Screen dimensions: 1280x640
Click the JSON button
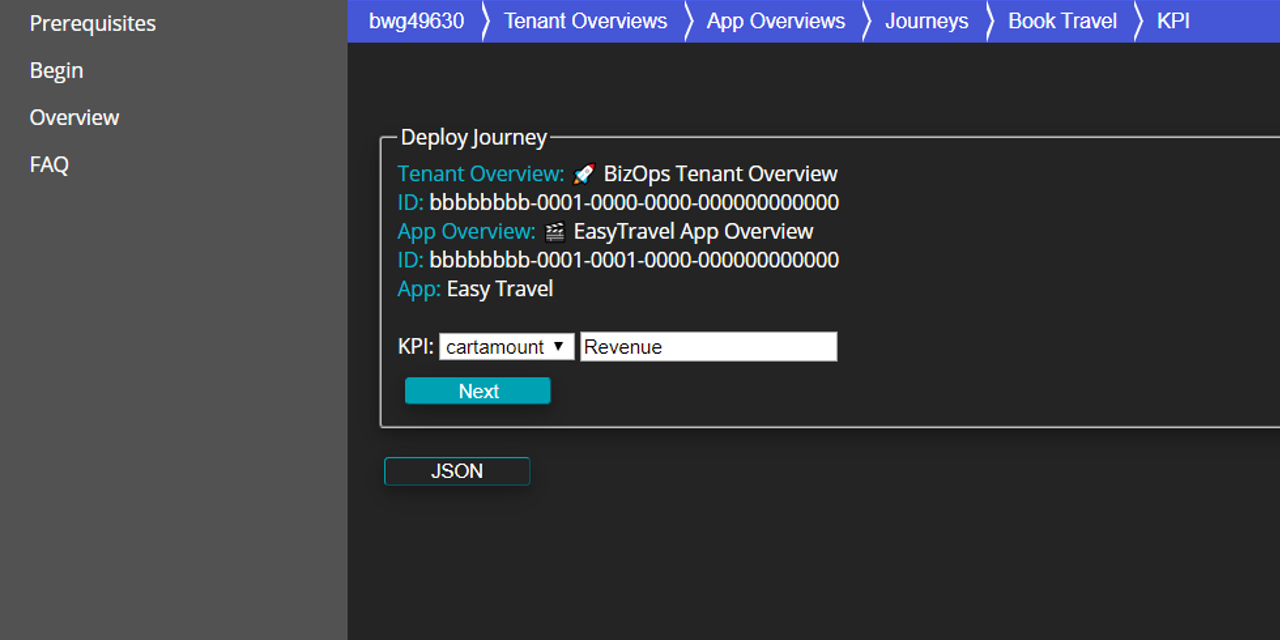coord(457,471)
